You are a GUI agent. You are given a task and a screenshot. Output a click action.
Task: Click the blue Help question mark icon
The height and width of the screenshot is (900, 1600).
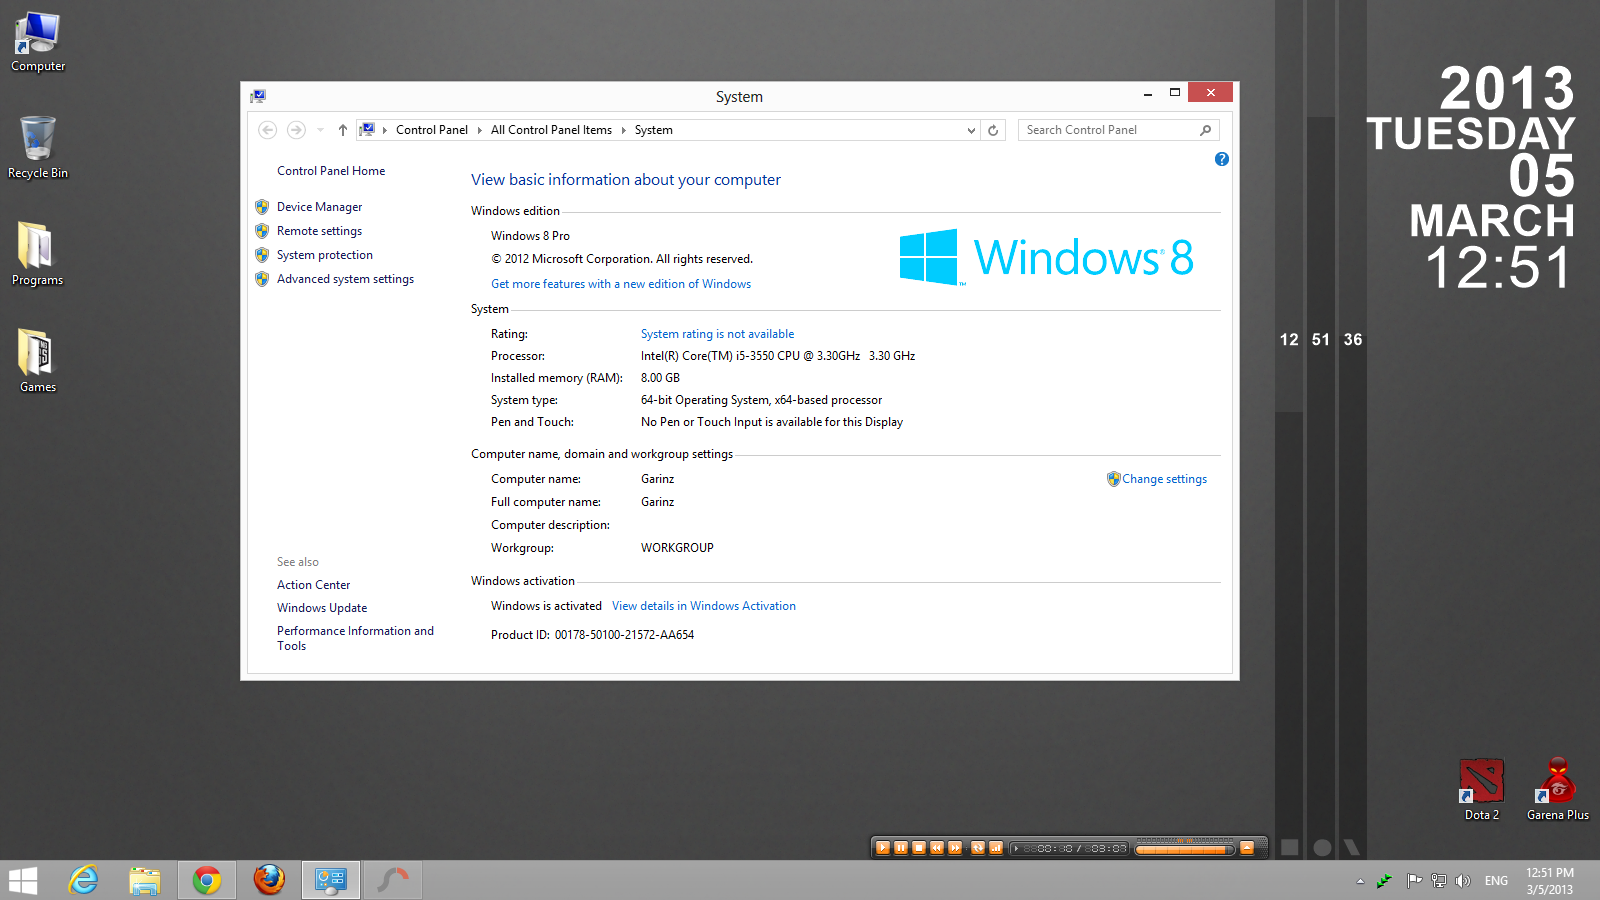click(x=1221, y=159)
